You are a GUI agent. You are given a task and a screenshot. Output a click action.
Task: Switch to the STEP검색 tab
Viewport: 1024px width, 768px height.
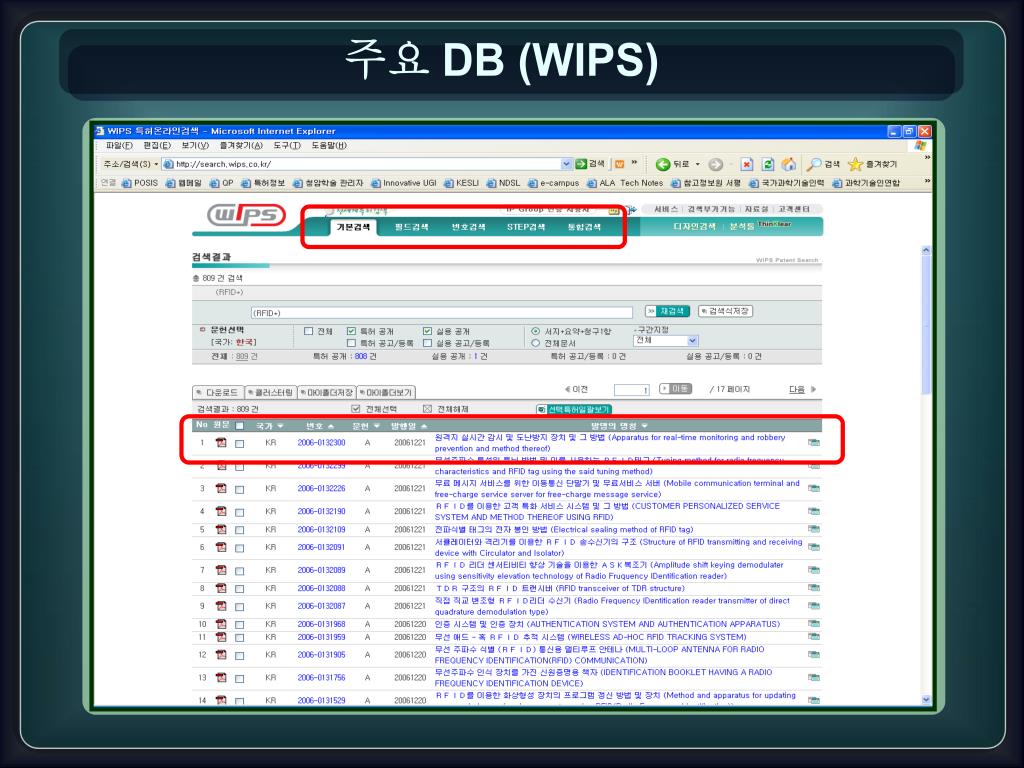pyautogui.click(x=526, y=227)
